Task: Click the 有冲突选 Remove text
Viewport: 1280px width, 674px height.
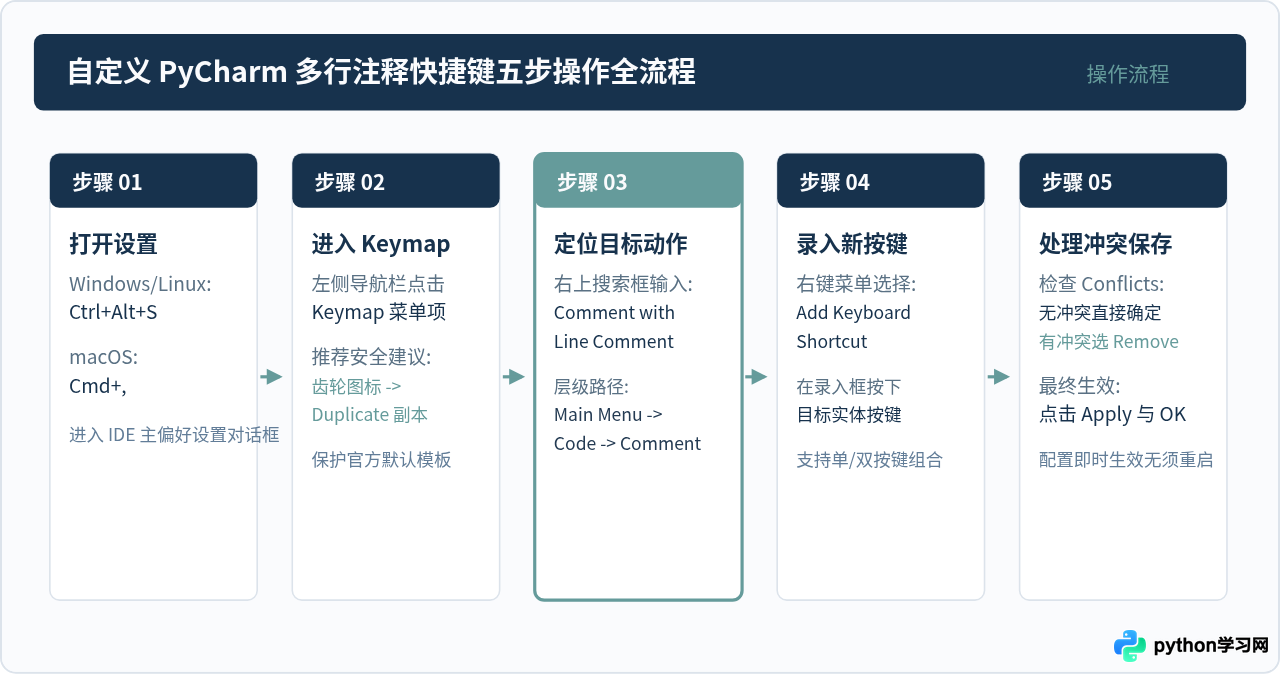Action: pyautogui.click(x=1109, y=342)
